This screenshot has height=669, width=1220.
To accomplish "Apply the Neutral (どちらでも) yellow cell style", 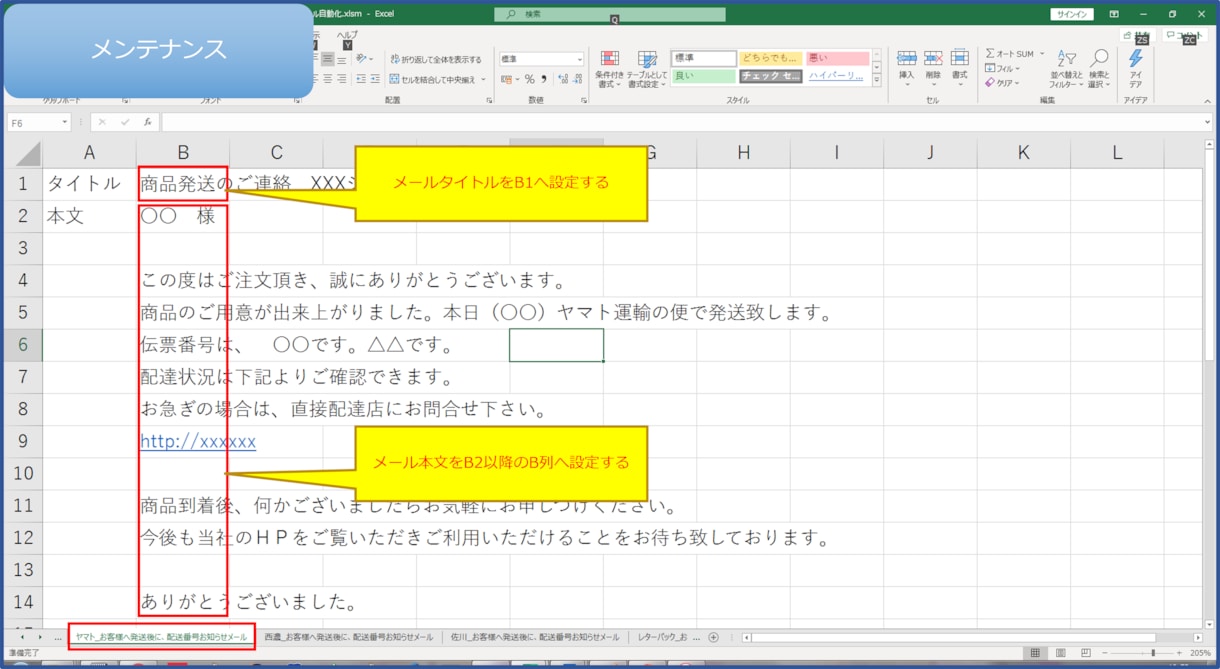I will pos(770,58).
